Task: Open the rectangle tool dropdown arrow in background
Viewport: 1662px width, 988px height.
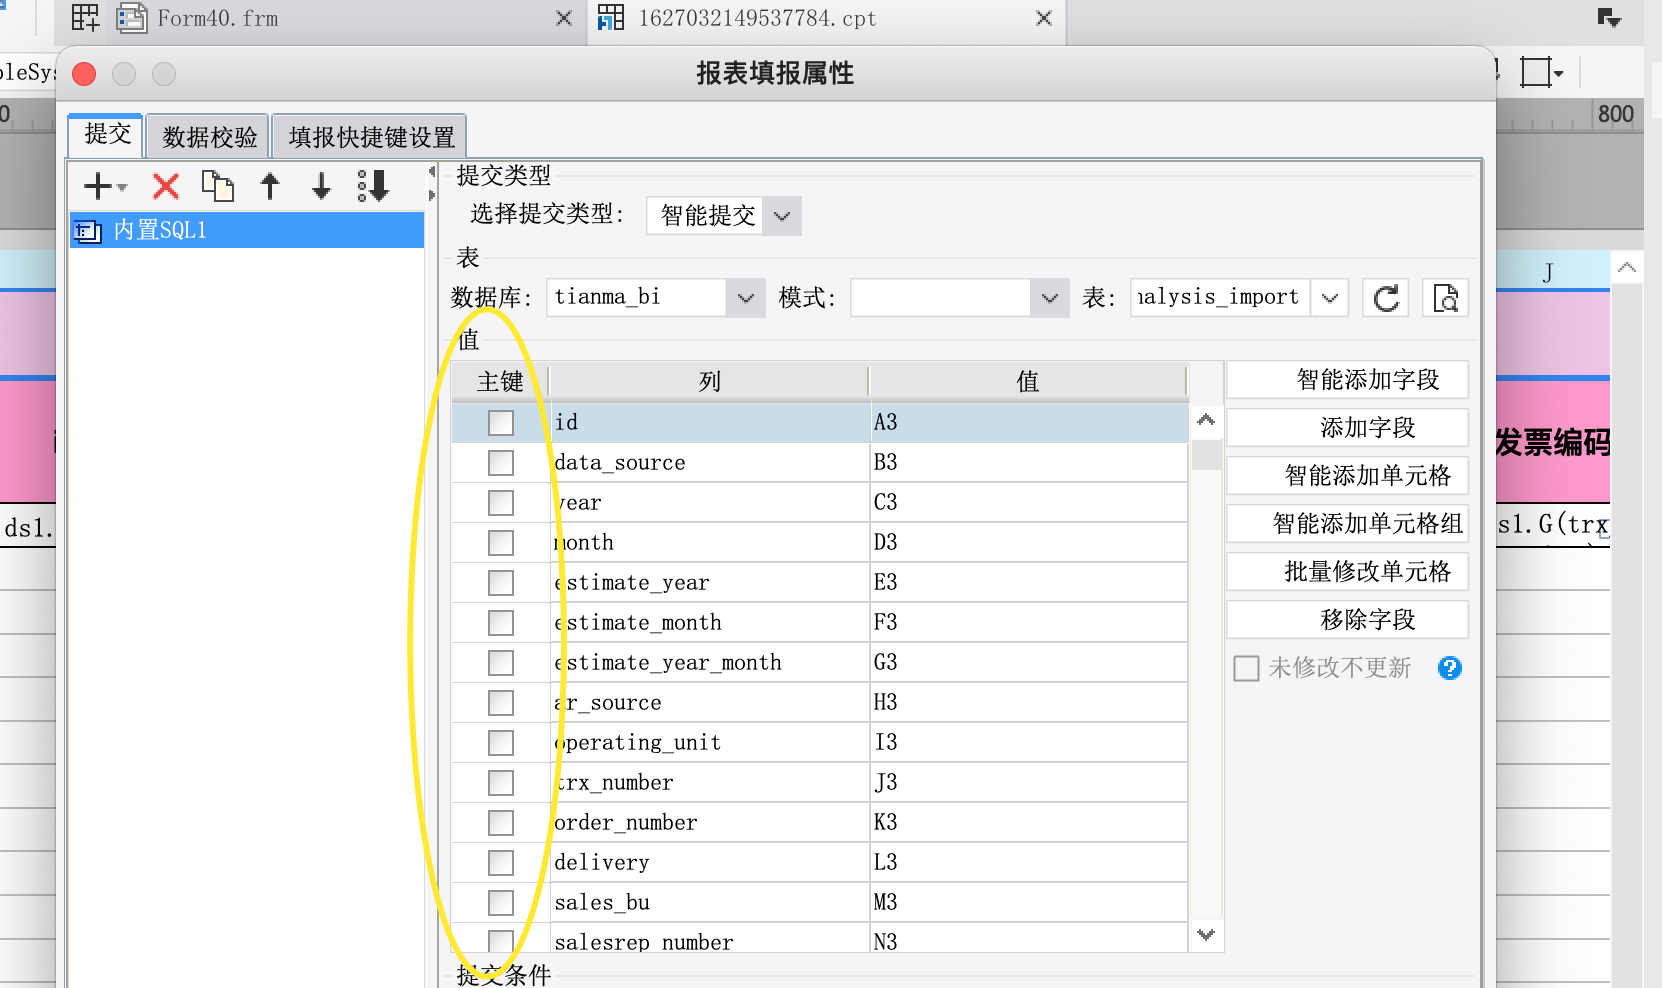Action: coord(1558,74)
